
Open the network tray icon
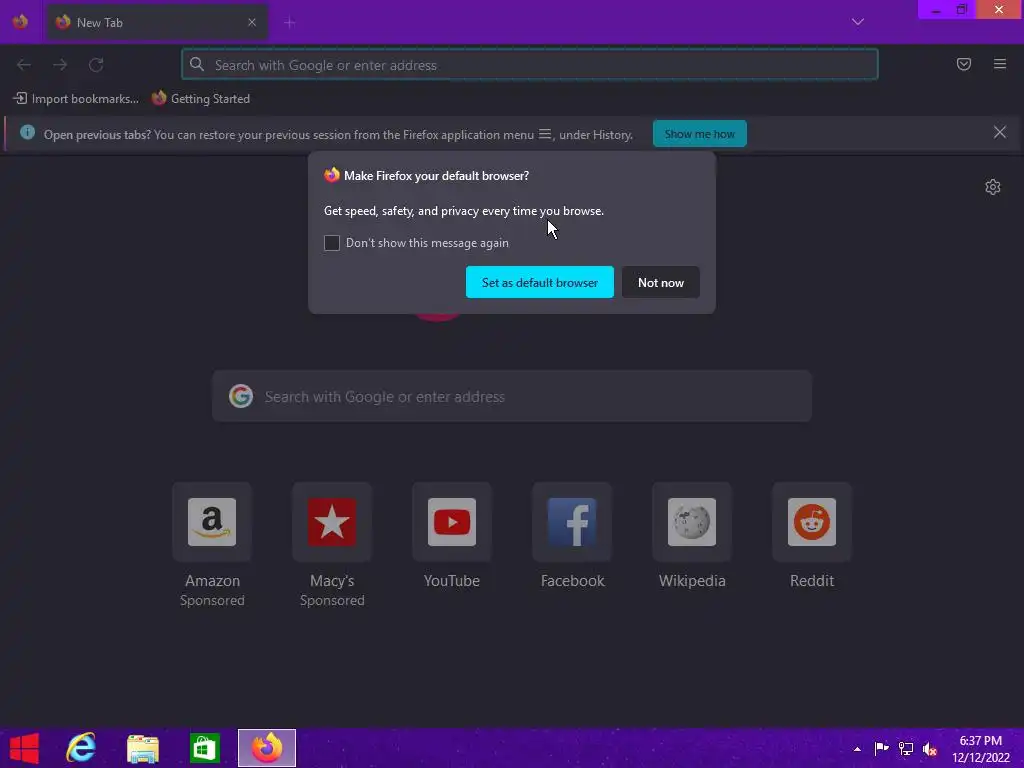[x=906, y=748]
